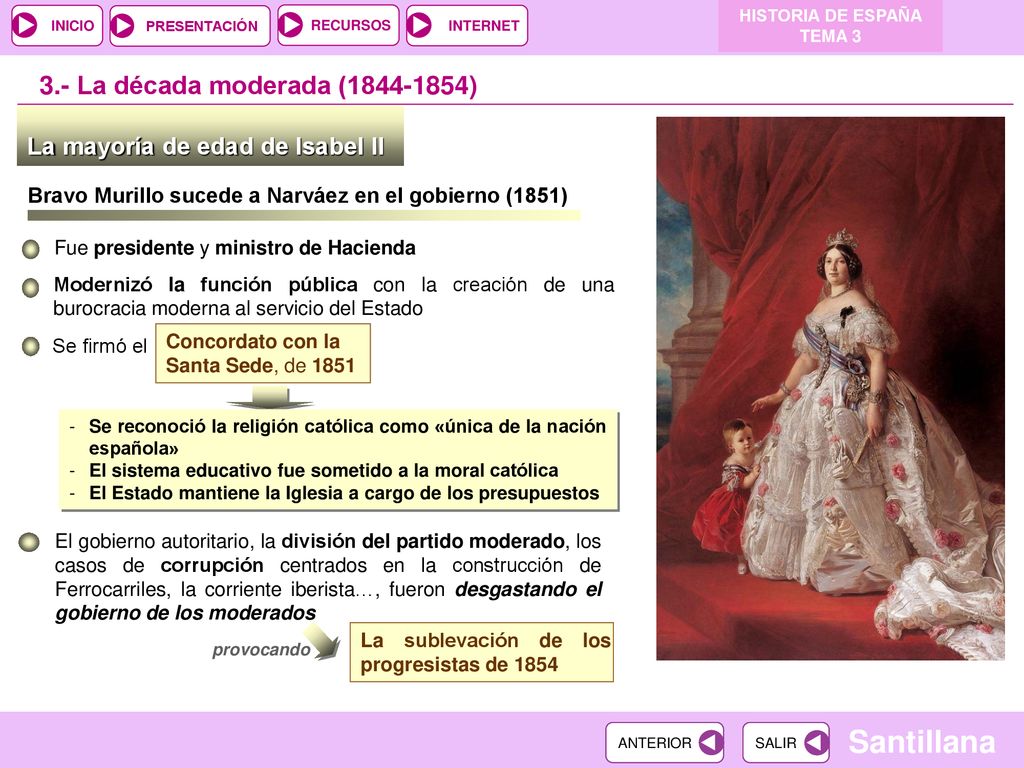
Task: Open the RECURSOS menu label
Action: coord(351,25)
